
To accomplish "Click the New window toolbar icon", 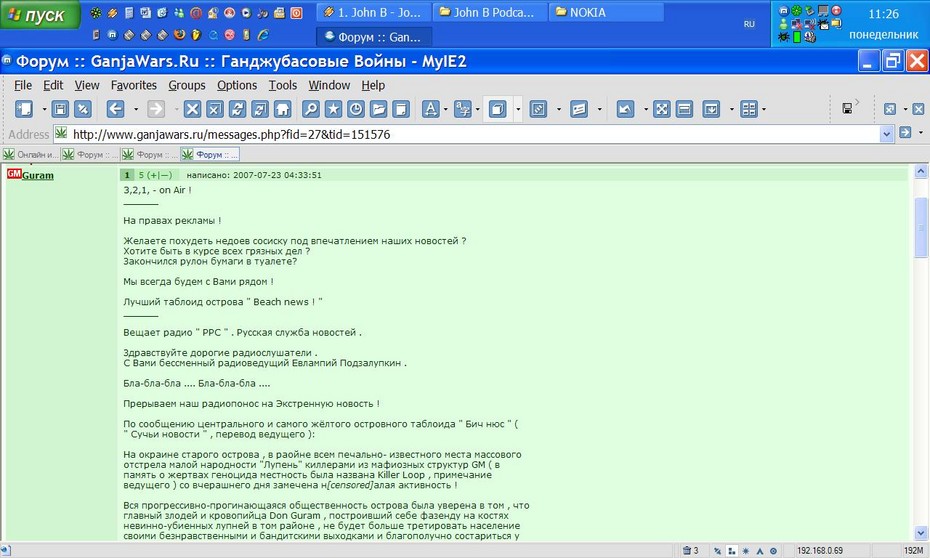I will (24, 109).
